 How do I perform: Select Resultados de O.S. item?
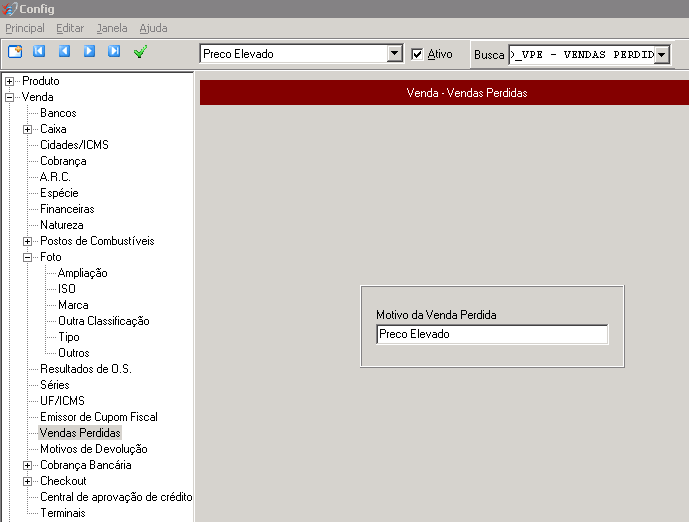coord(86,369)
